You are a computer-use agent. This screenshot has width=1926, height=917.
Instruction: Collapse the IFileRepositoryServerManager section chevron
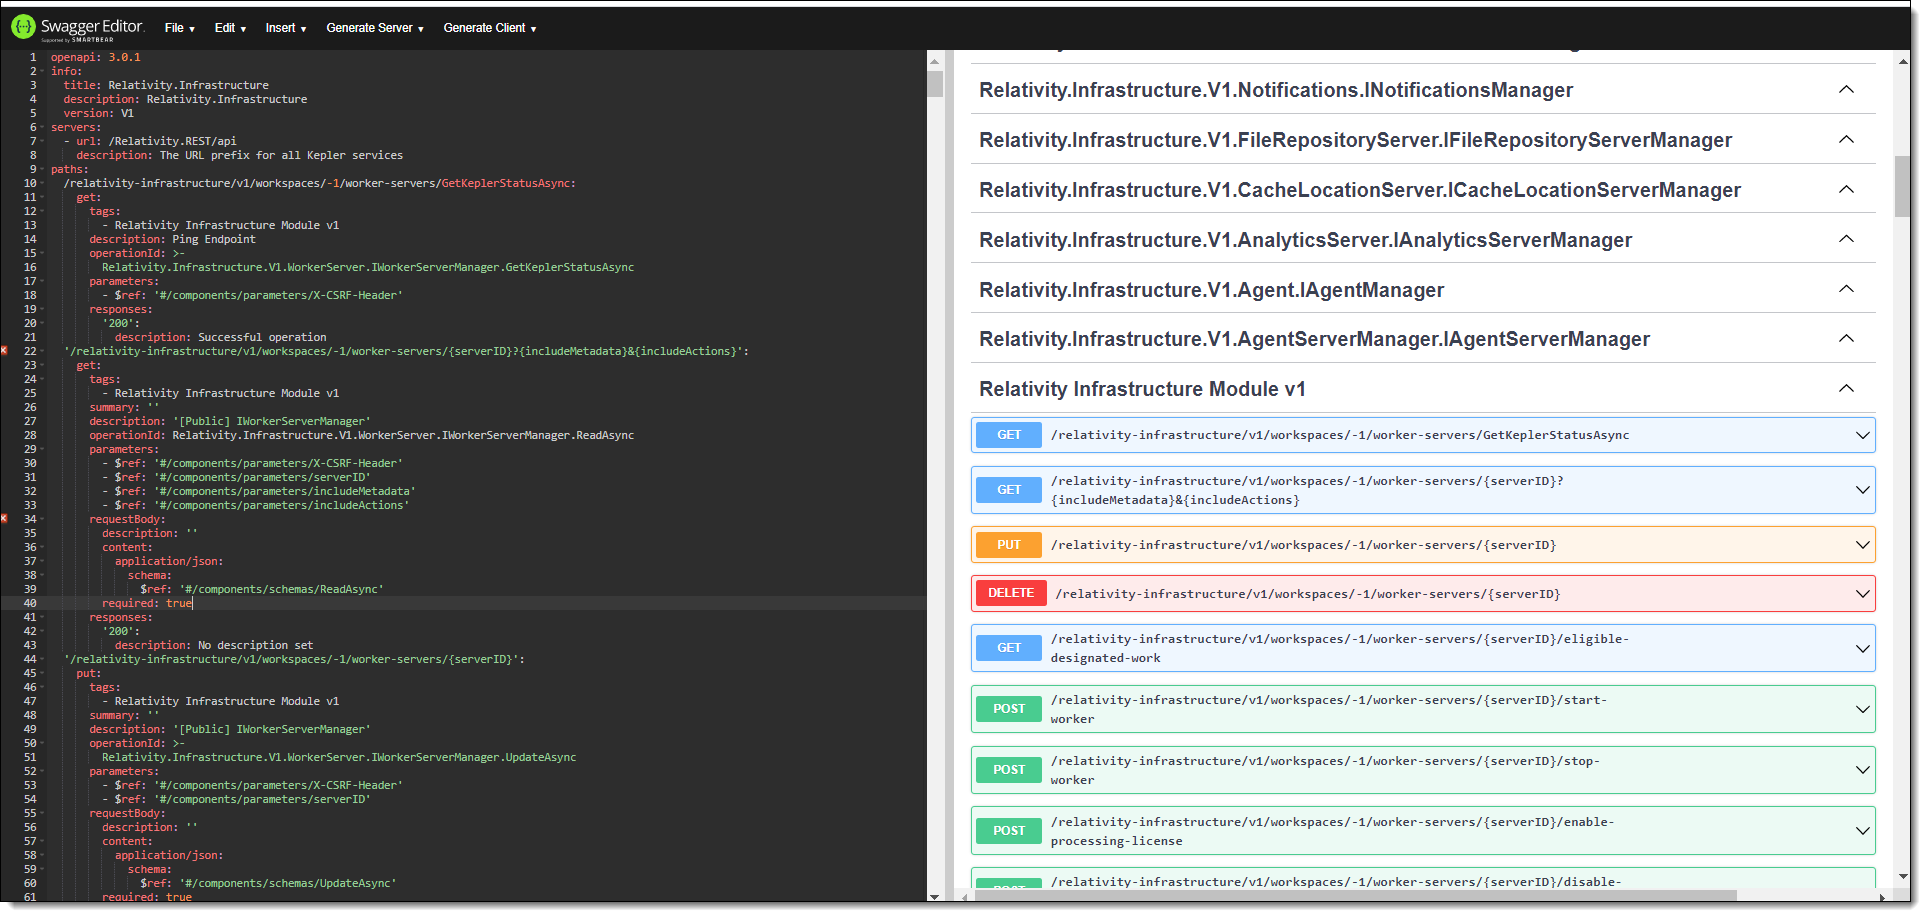click(1846, 140)
